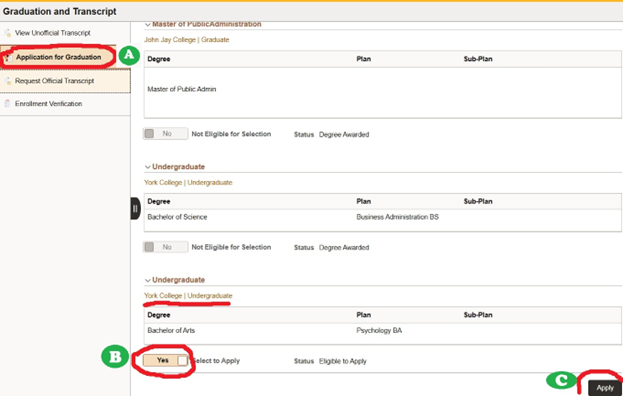Viewport: 623px width, 396px height.
Task: Click the Eligible to Apply status text
Action: (x=342, y=361)
